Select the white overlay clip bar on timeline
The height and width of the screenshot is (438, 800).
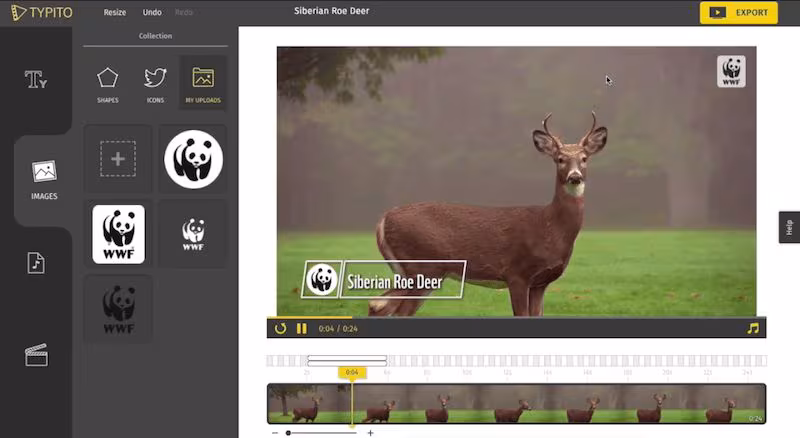(347, 360)
